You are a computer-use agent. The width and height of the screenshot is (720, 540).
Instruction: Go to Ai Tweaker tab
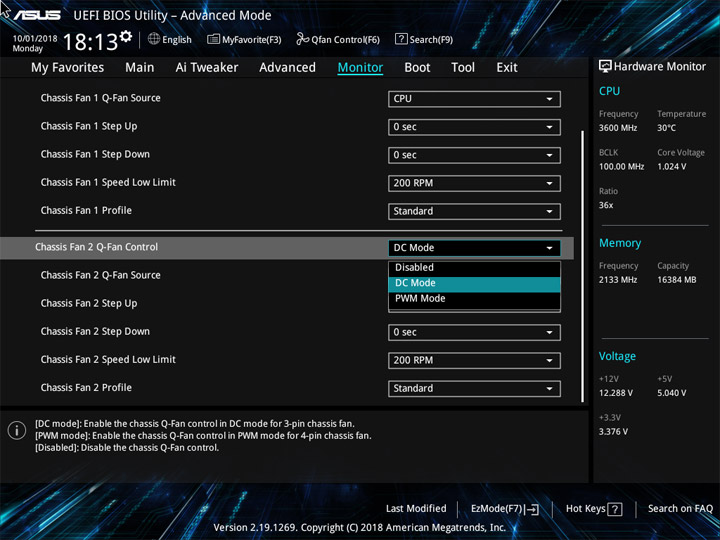pyautogui.click(x=207, y=68)
